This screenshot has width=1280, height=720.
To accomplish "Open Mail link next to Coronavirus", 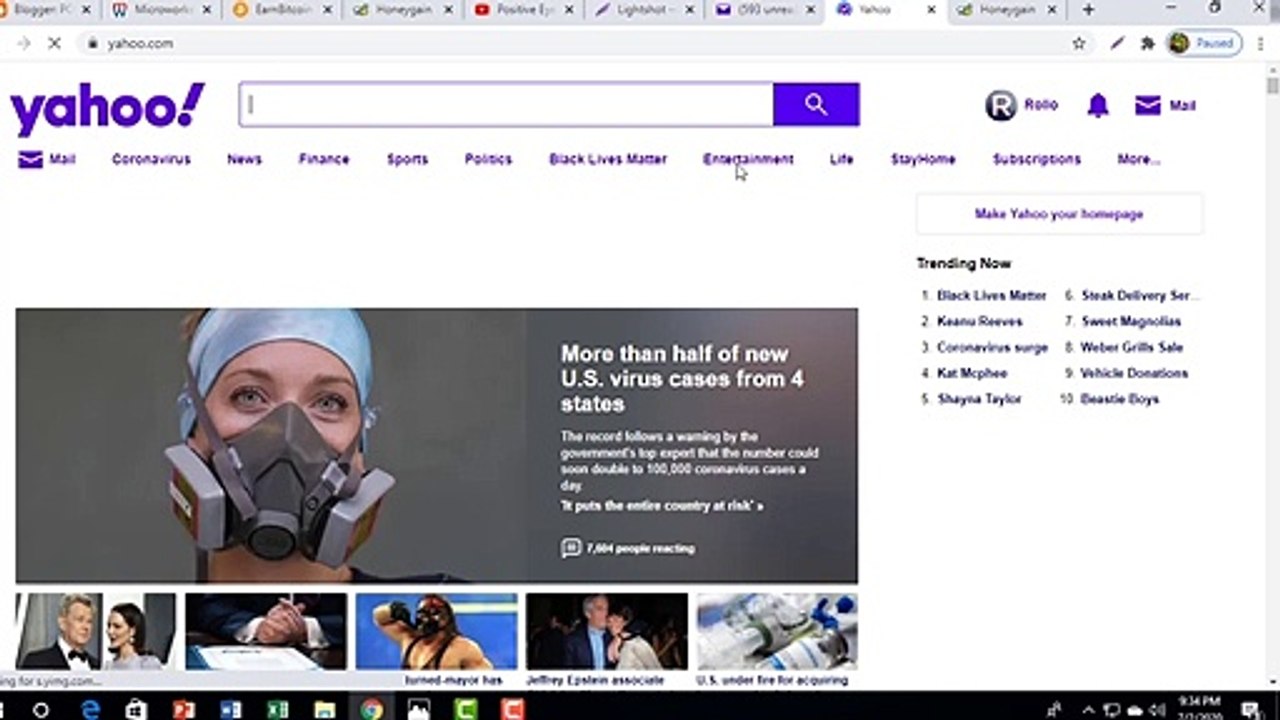I will tap(47, 159).
